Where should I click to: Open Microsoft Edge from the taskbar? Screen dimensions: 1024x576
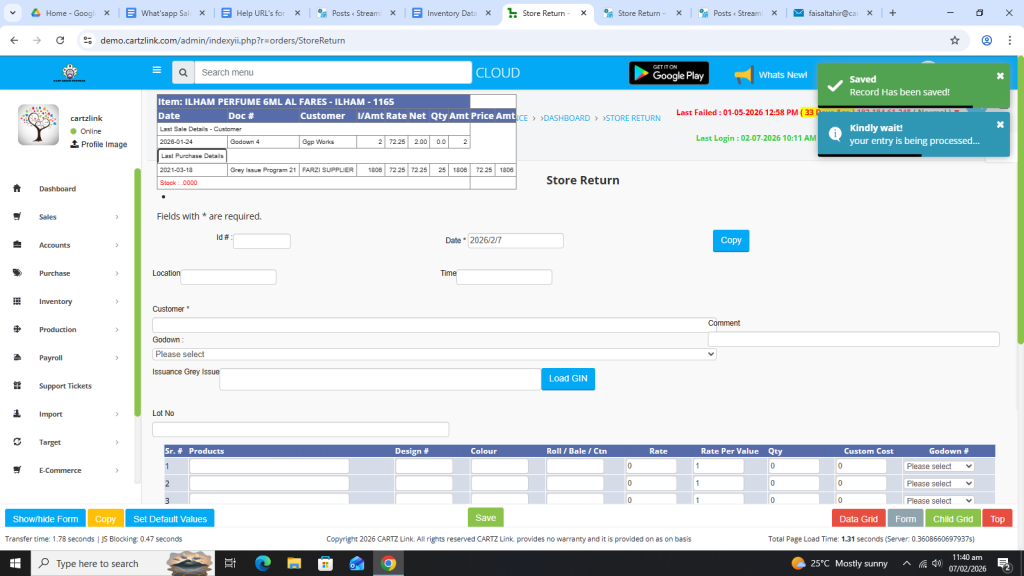(x=263, y=563)
